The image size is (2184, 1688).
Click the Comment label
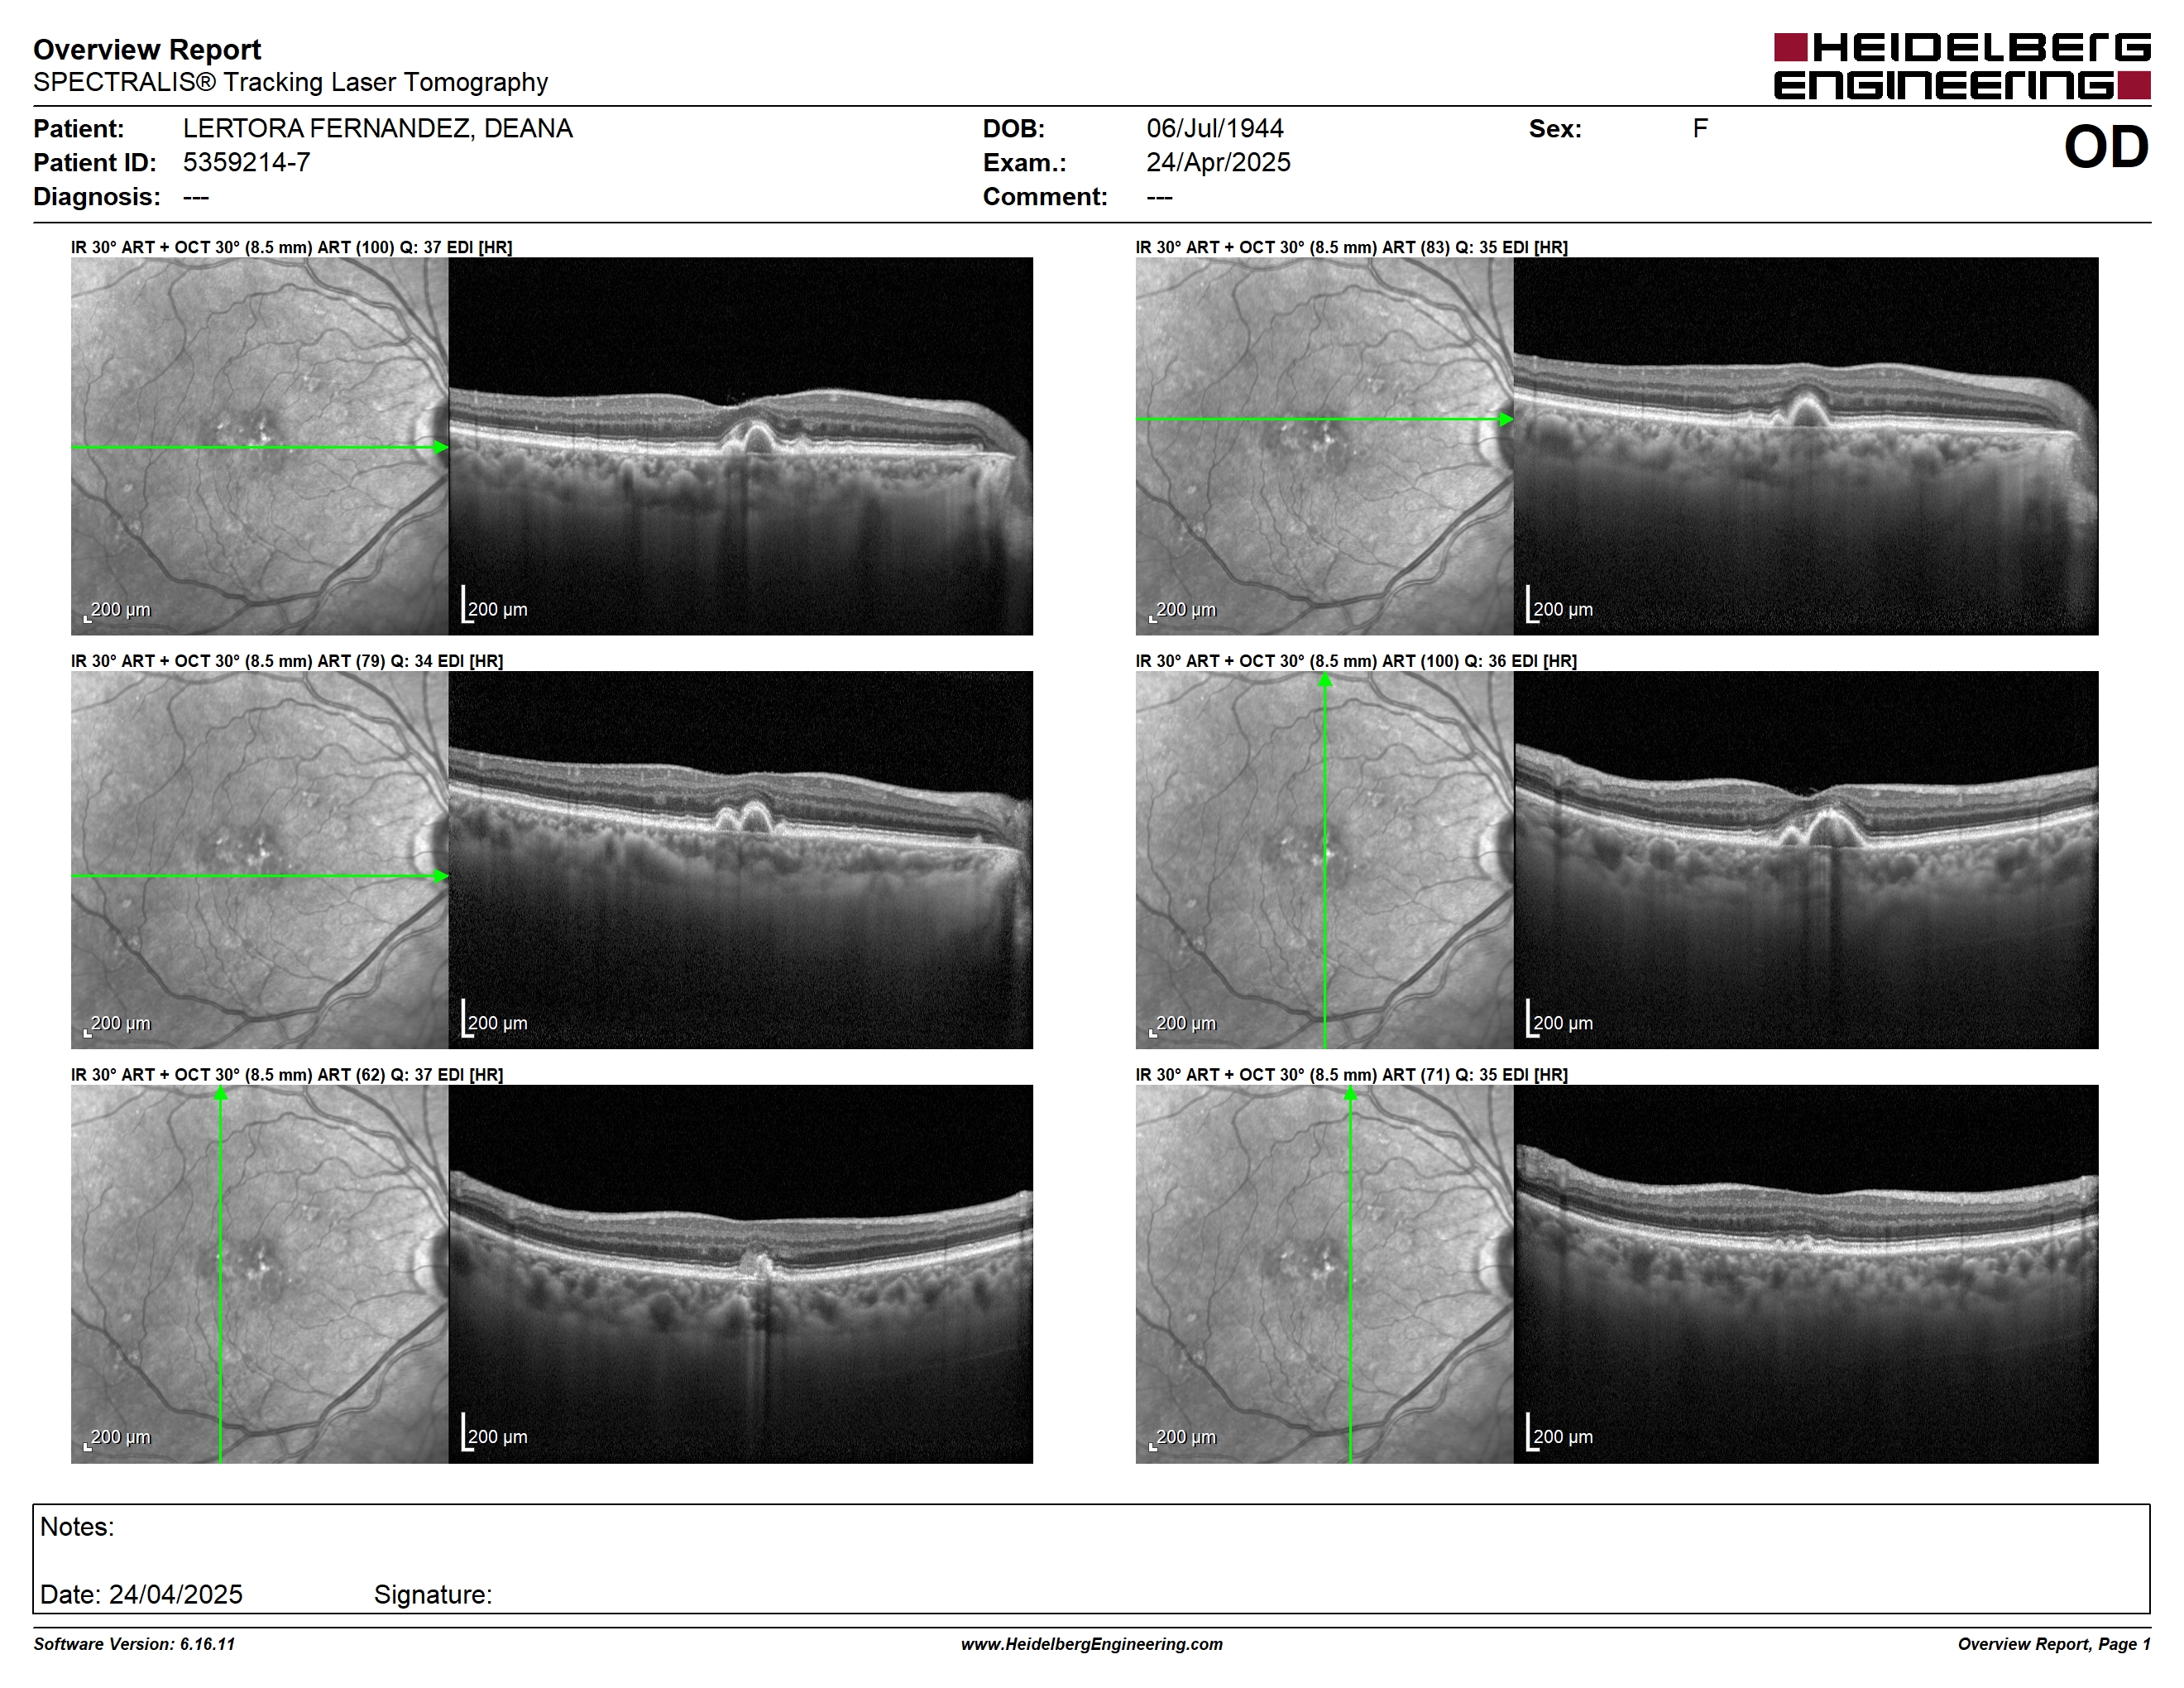point(1045,196)
